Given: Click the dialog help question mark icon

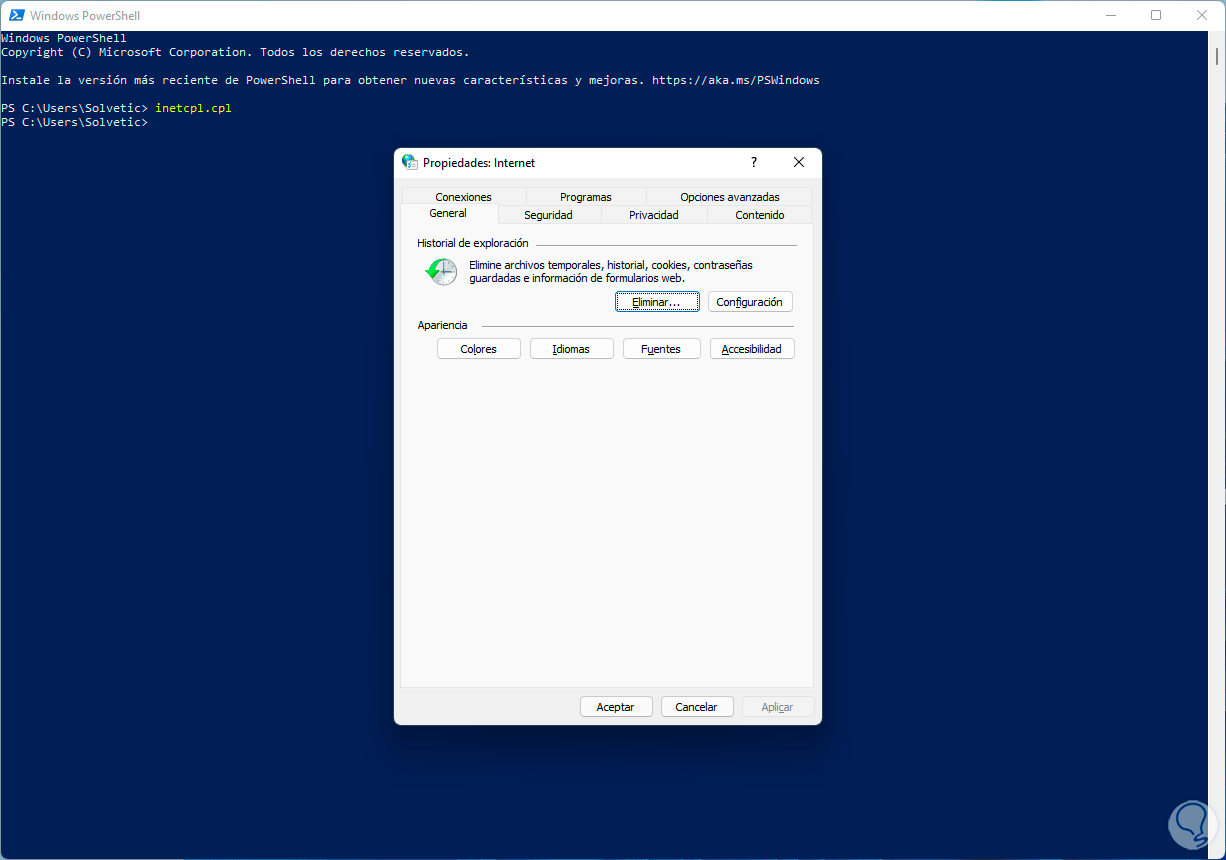Looking at the screenshot, I should click(x=754, y=162).
